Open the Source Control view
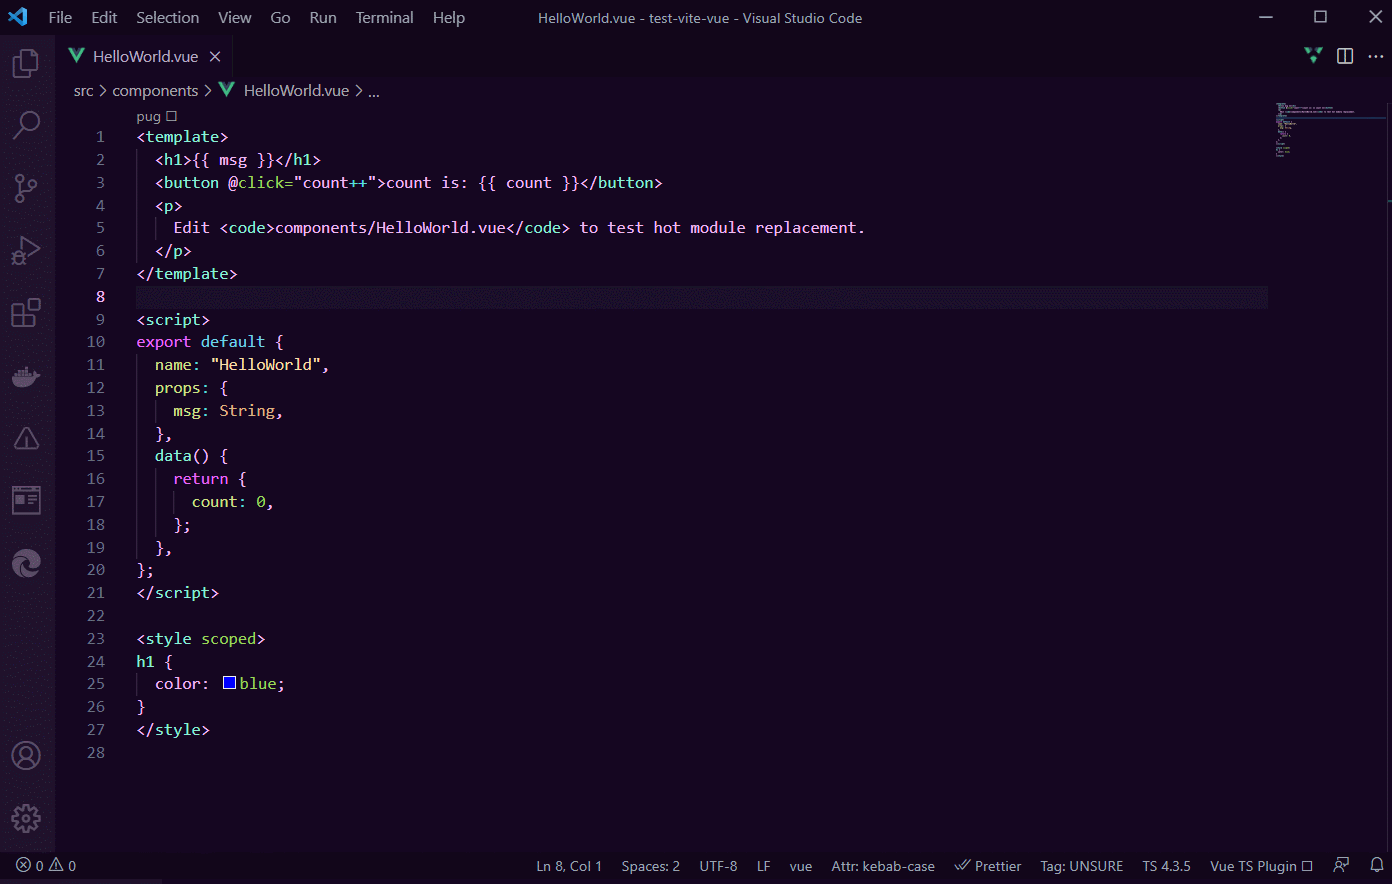 (26, 188)
